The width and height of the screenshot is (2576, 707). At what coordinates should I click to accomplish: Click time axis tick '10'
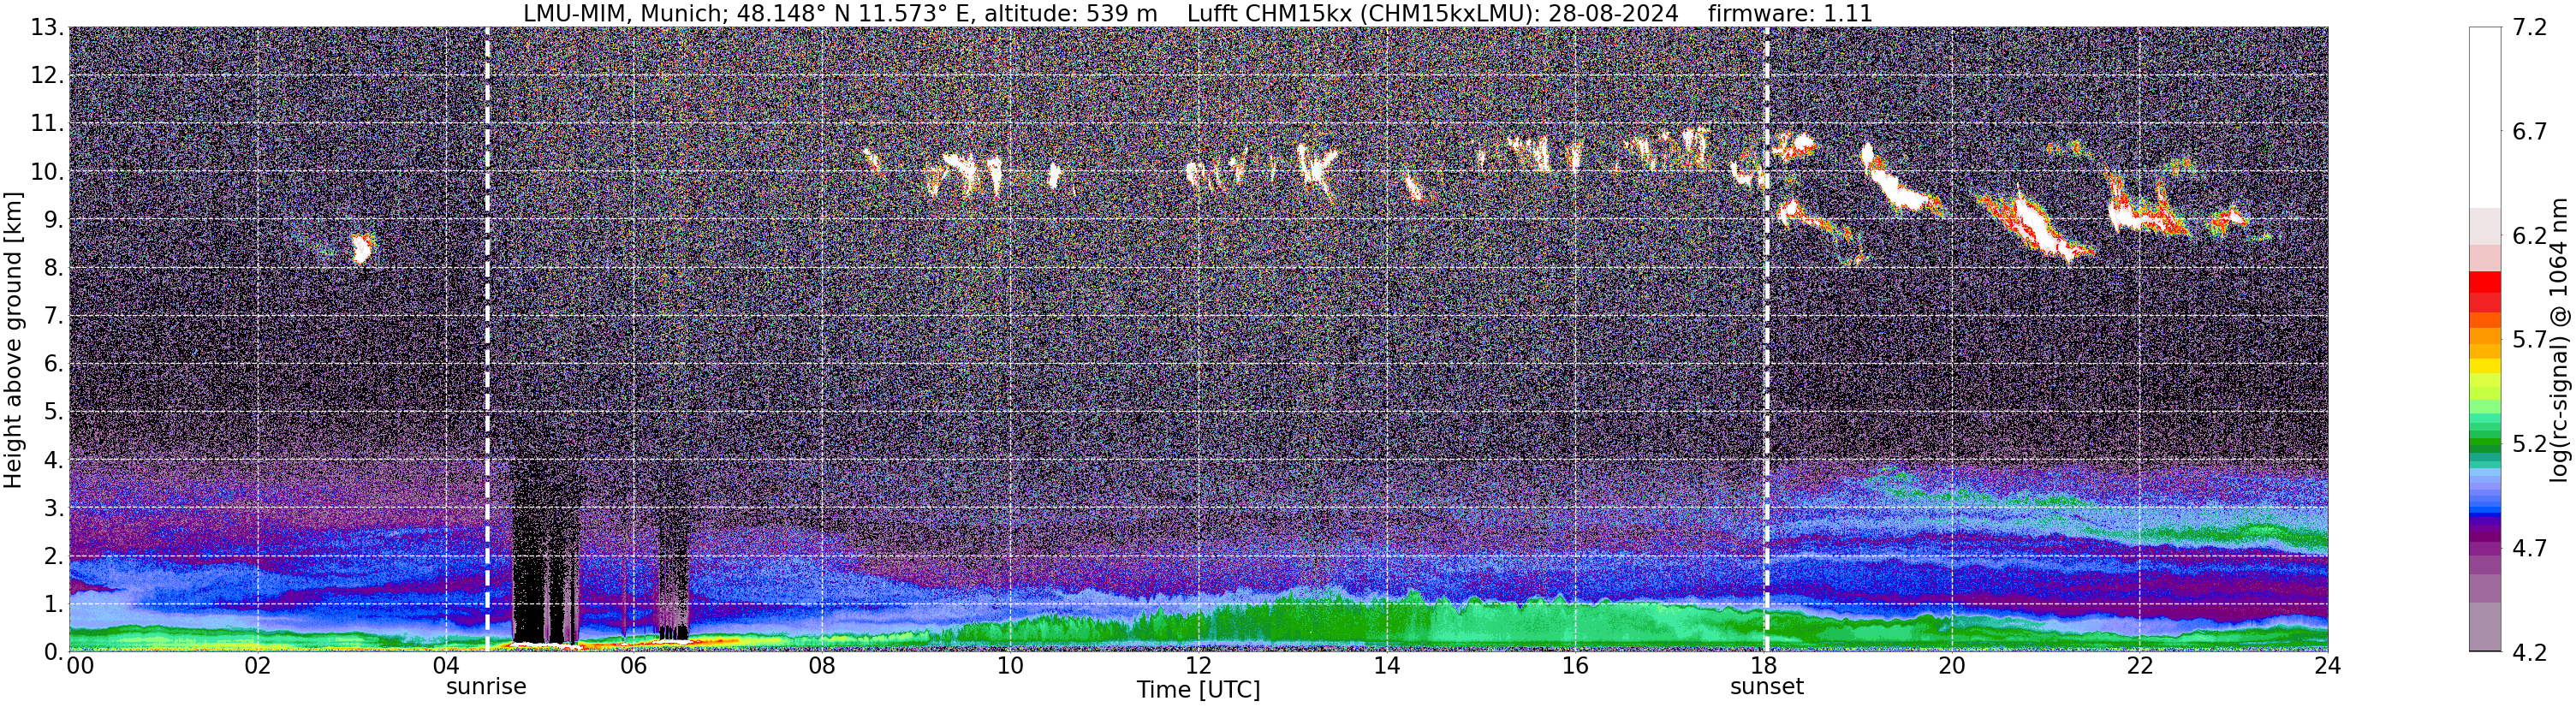click(1010, 666)
